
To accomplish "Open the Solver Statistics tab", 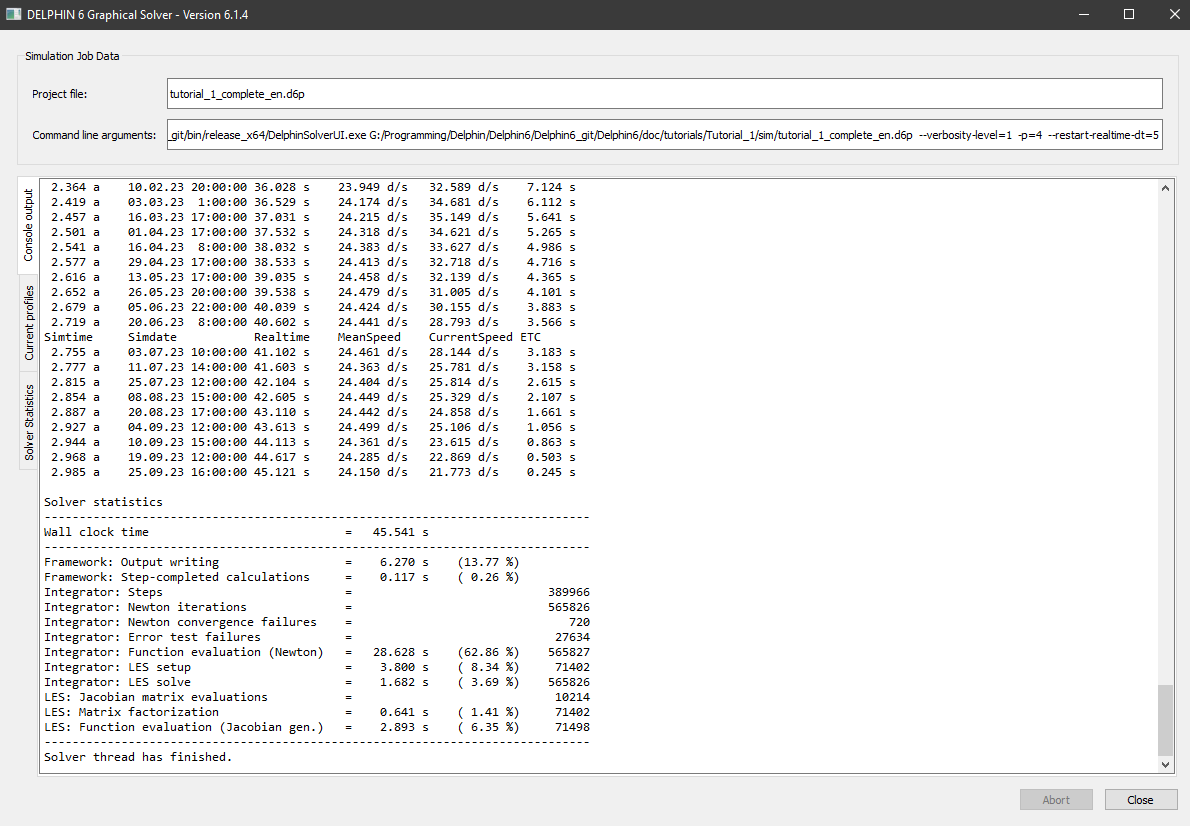I will point(28,422).
